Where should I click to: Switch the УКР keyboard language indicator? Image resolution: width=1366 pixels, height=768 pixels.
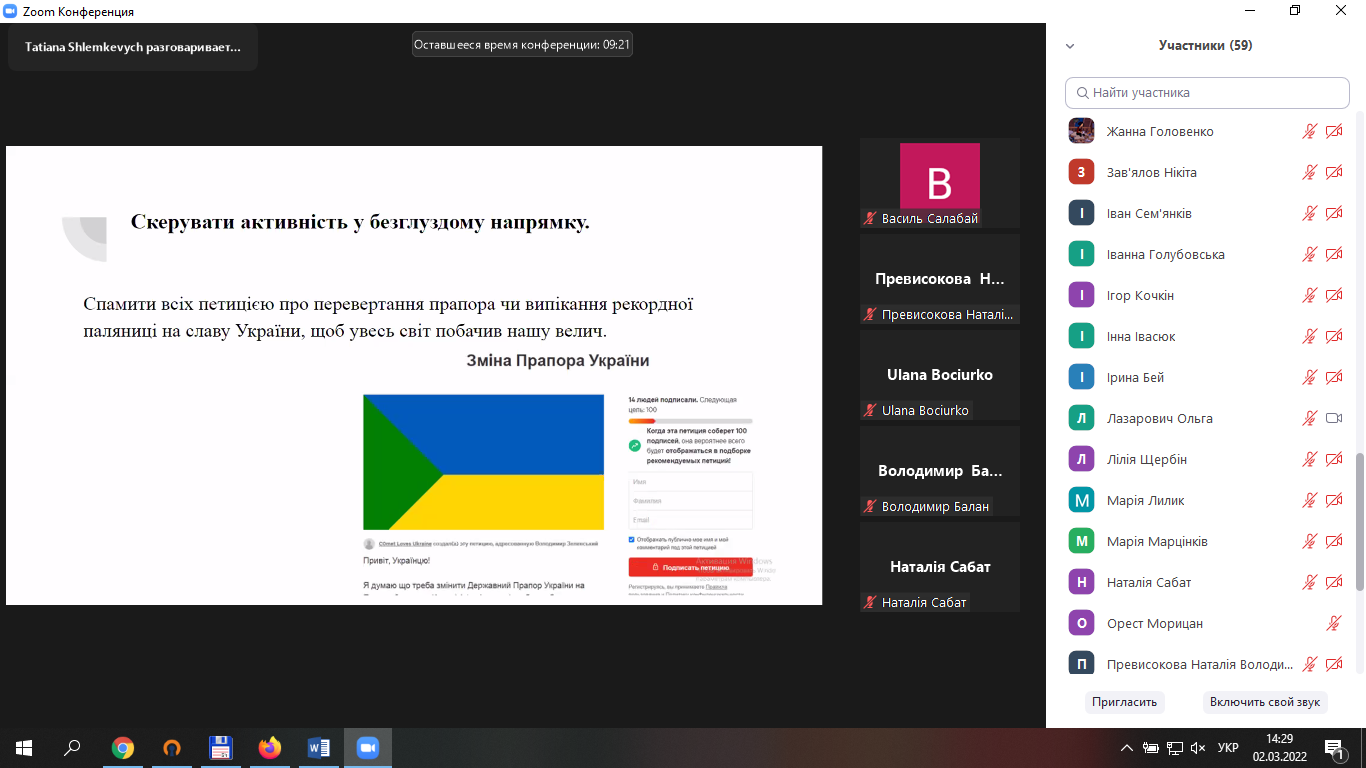1228,747
